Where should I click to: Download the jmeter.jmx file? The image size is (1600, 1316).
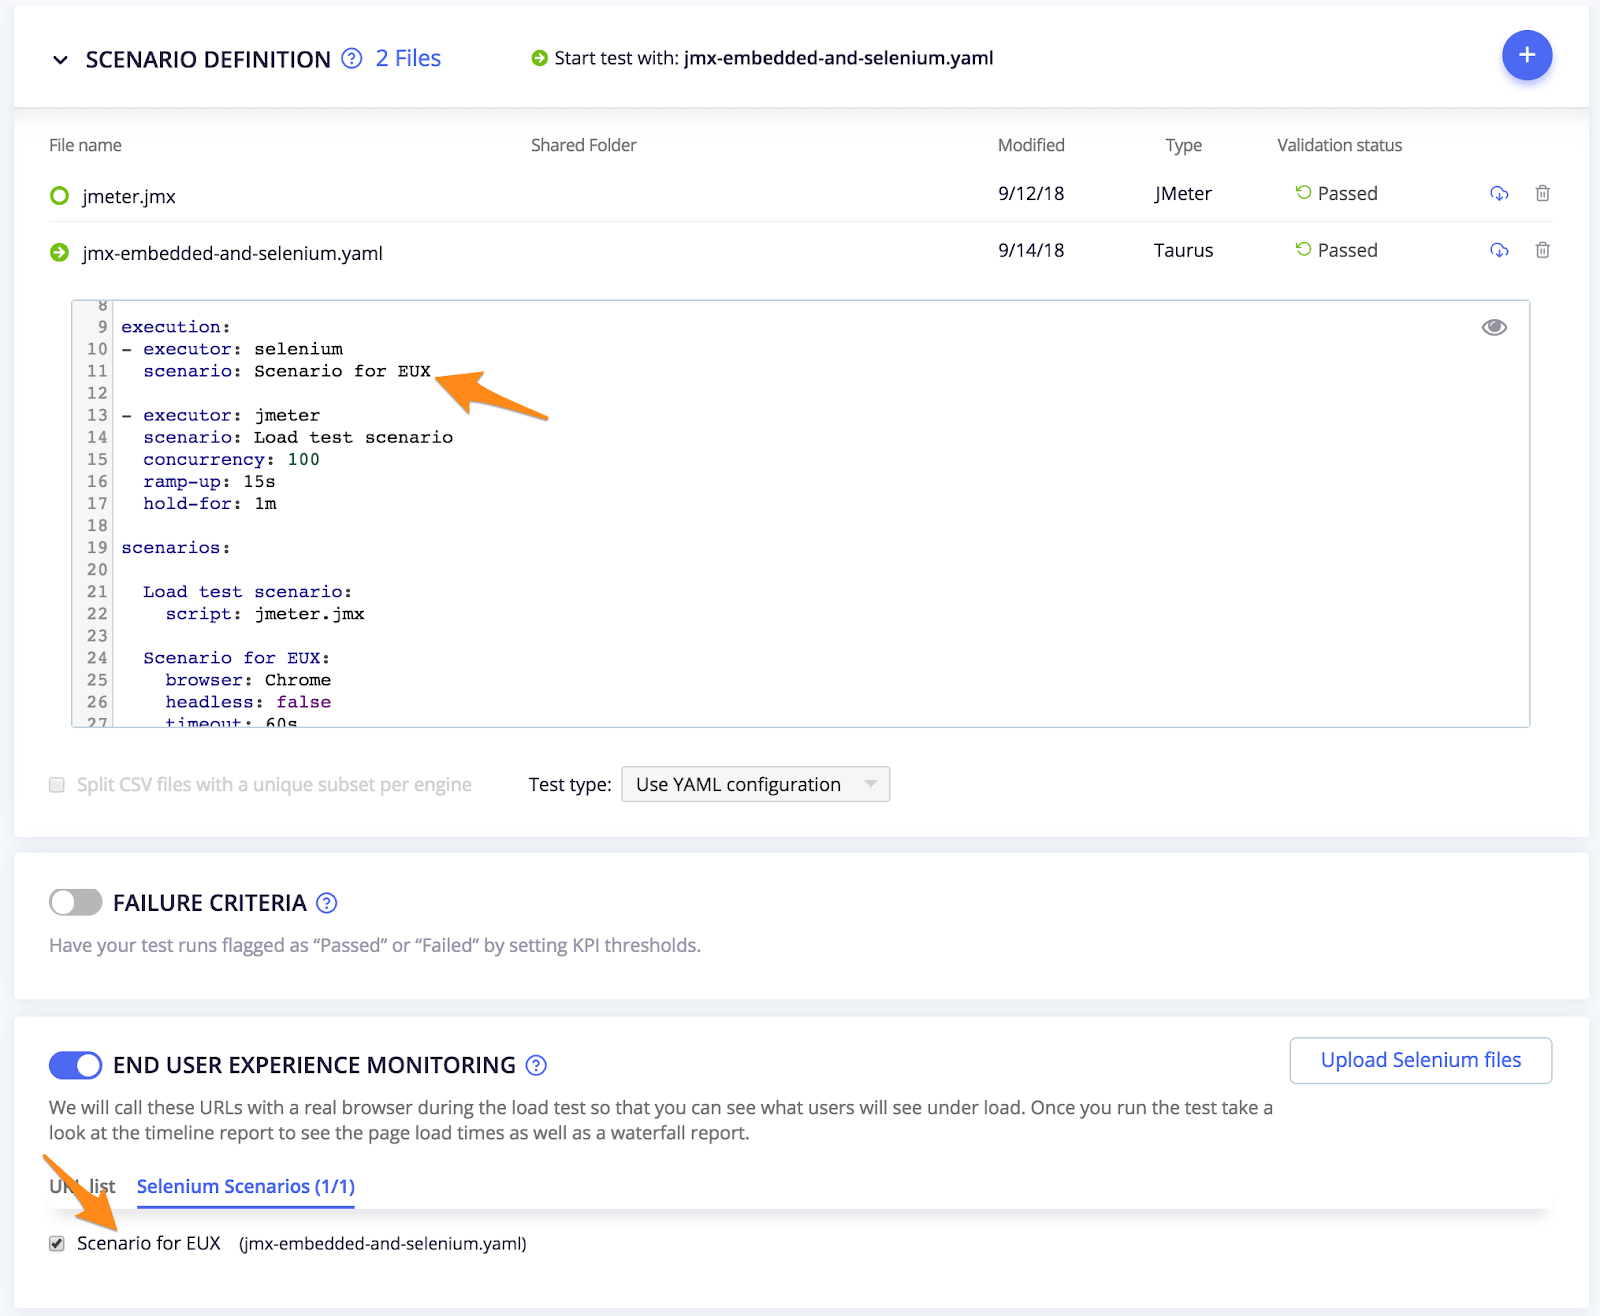(x=1499, y=193)
